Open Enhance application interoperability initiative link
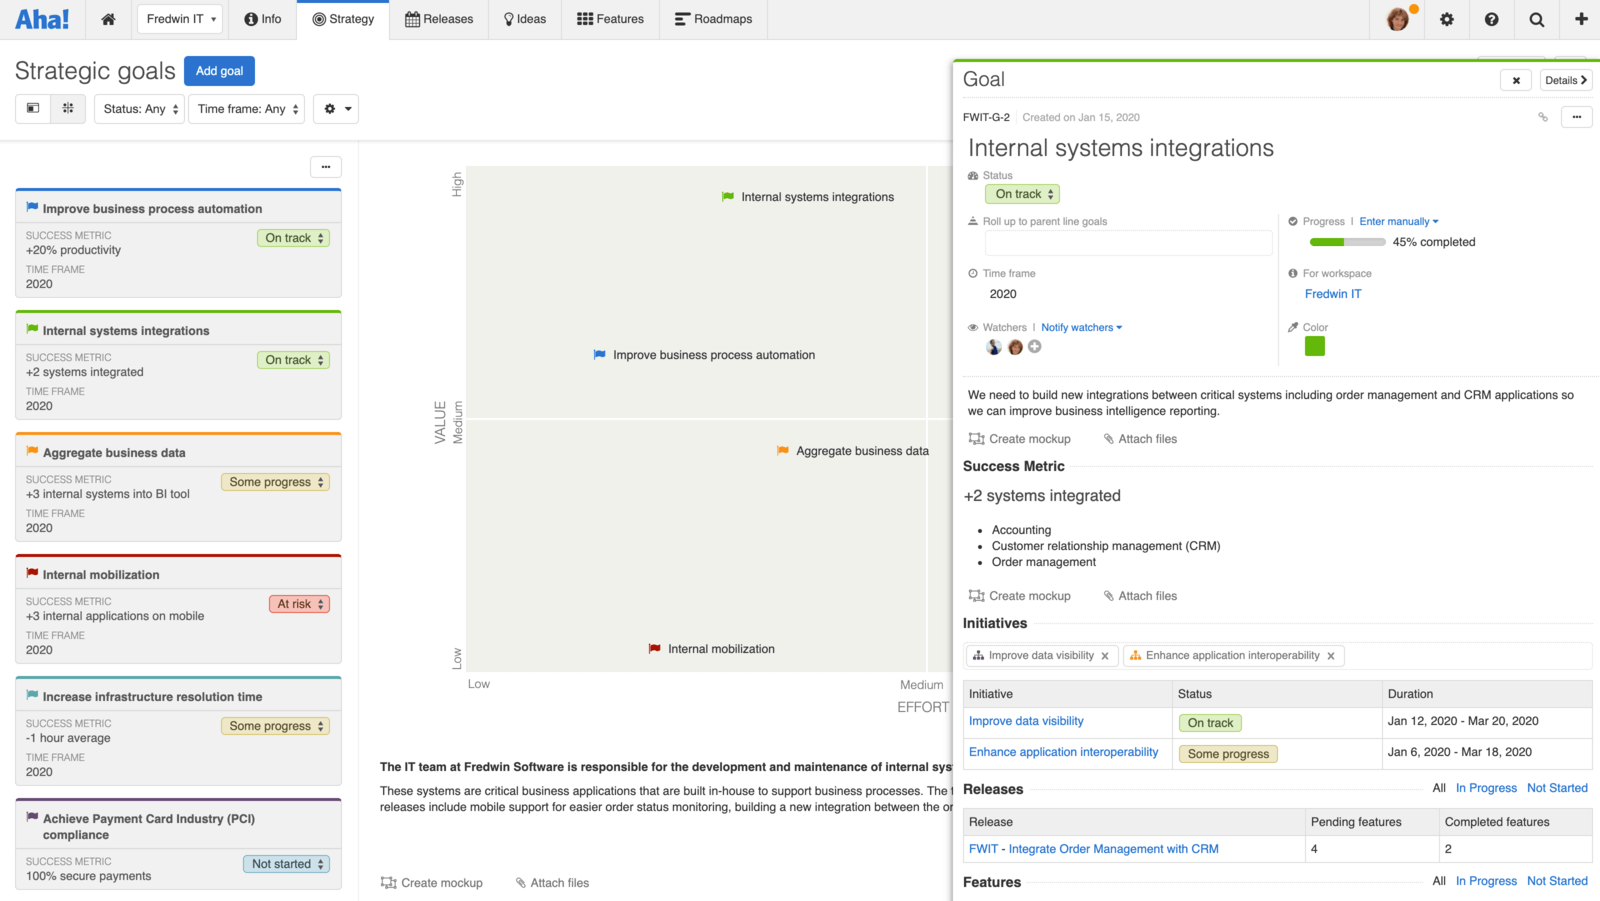Image resolution: width=1600 pixels, height=901 pixels. (1064, 752)
